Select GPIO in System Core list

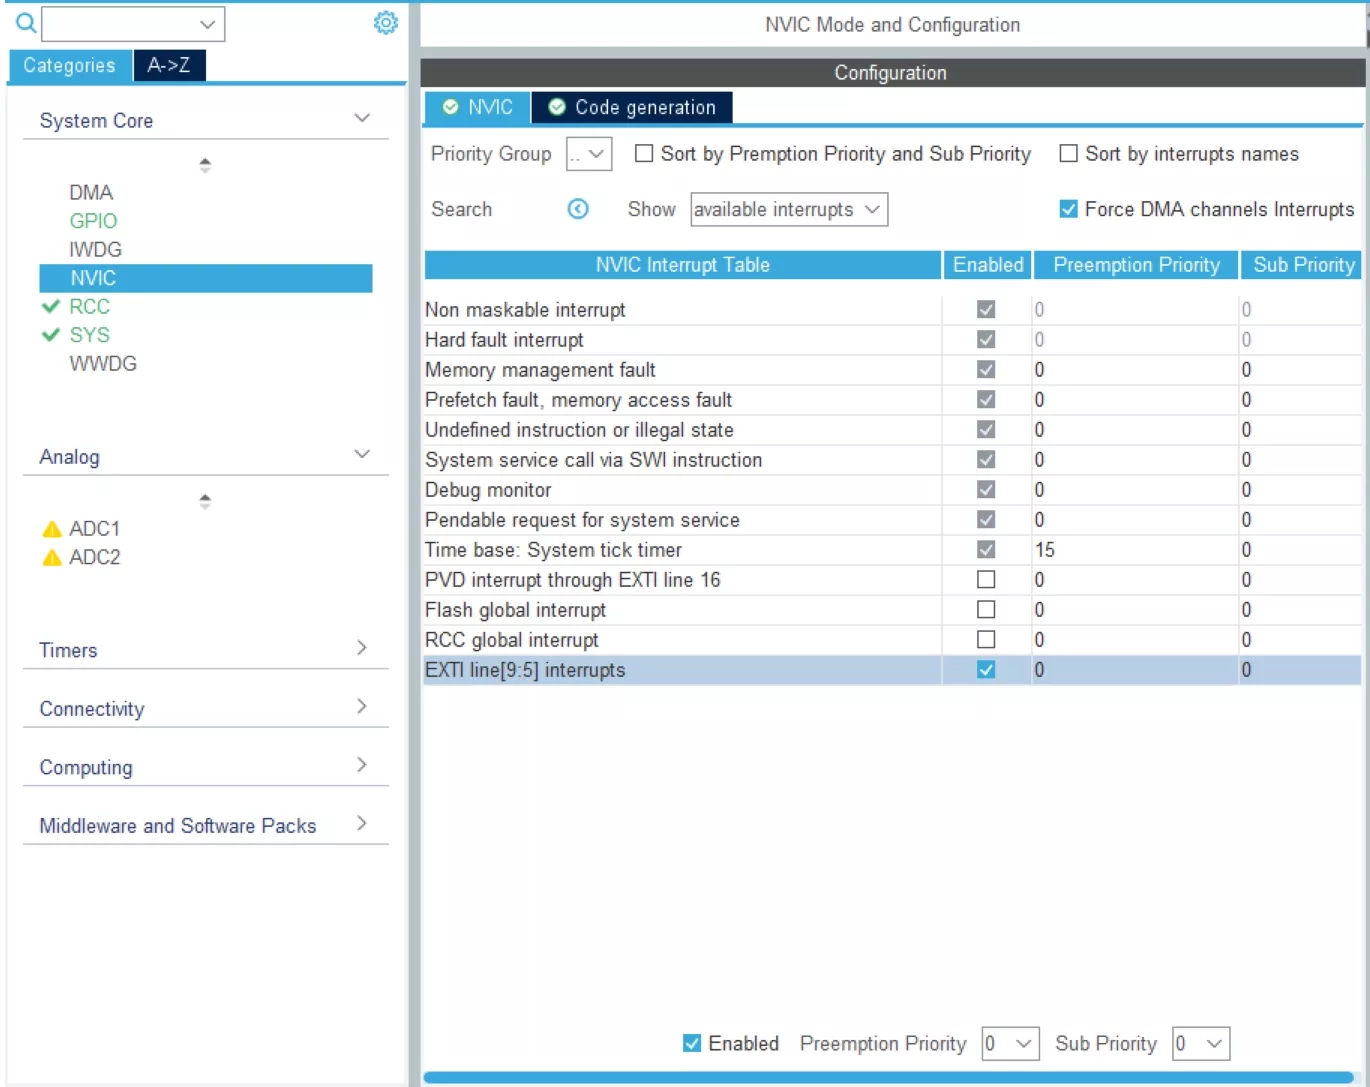[x=93, y=221]
